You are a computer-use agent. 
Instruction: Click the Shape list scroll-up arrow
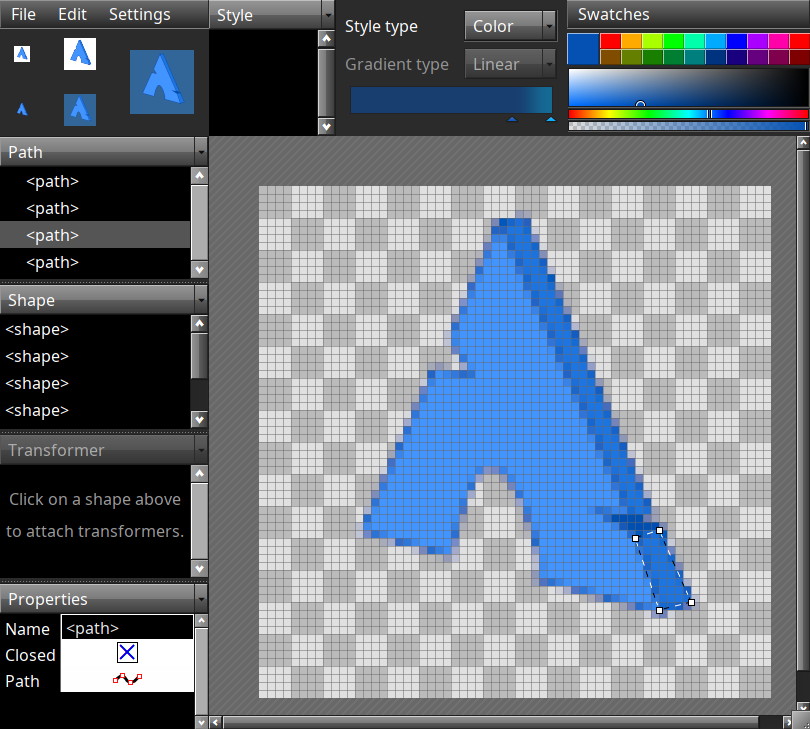point(199,323)
